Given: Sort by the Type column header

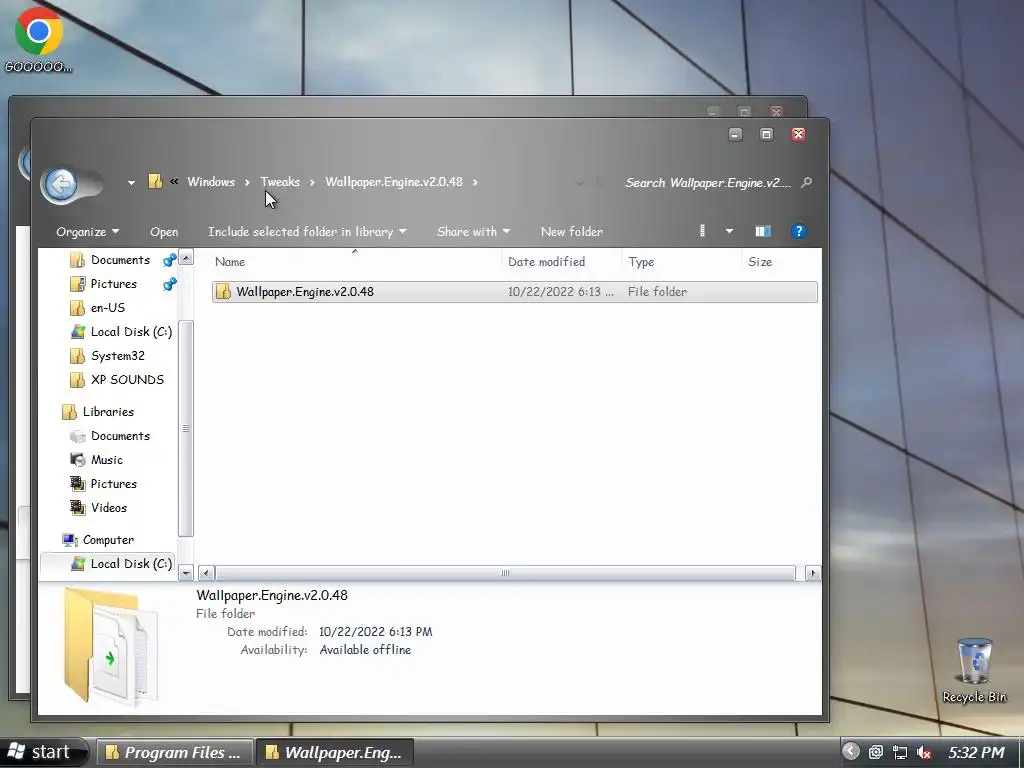Looking at the screenshot, I should (x=641, y=262).
